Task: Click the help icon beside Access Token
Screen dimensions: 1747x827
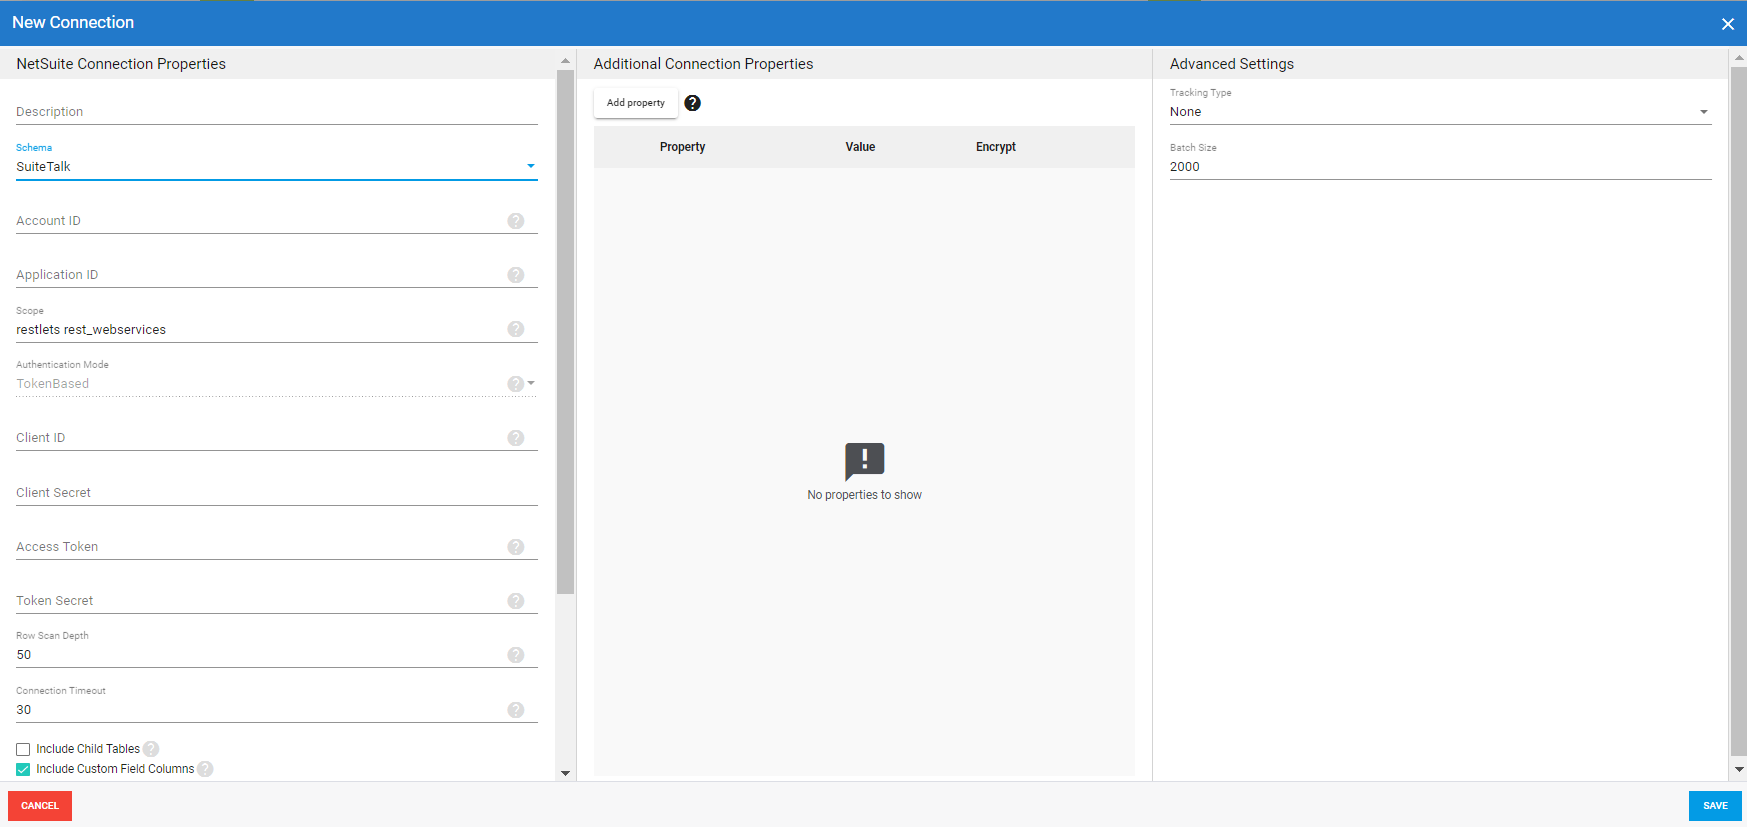Action: tap(515, 547)
